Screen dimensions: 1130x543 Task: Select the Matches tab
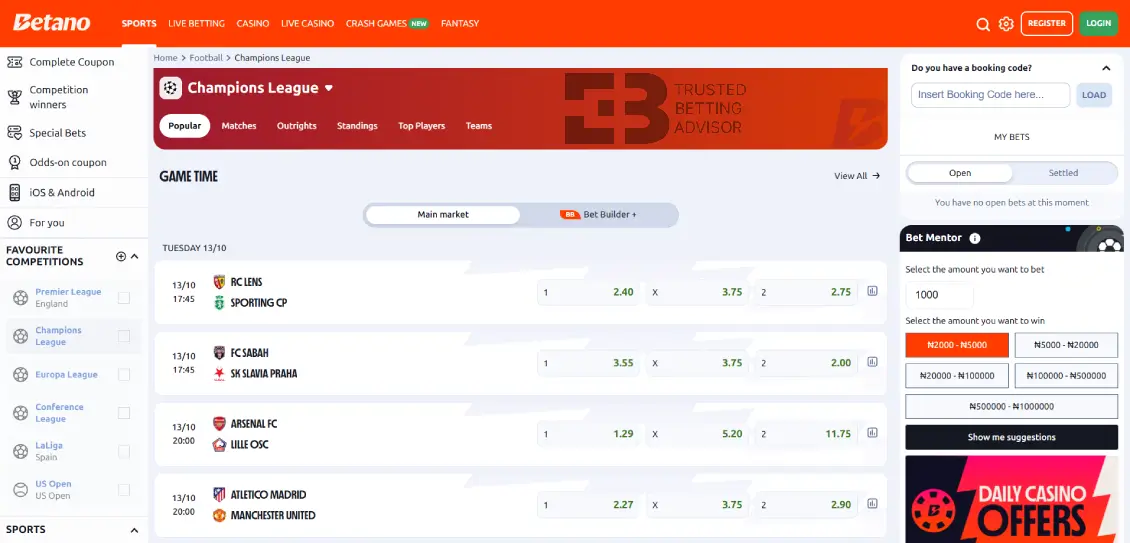(239, 125)
